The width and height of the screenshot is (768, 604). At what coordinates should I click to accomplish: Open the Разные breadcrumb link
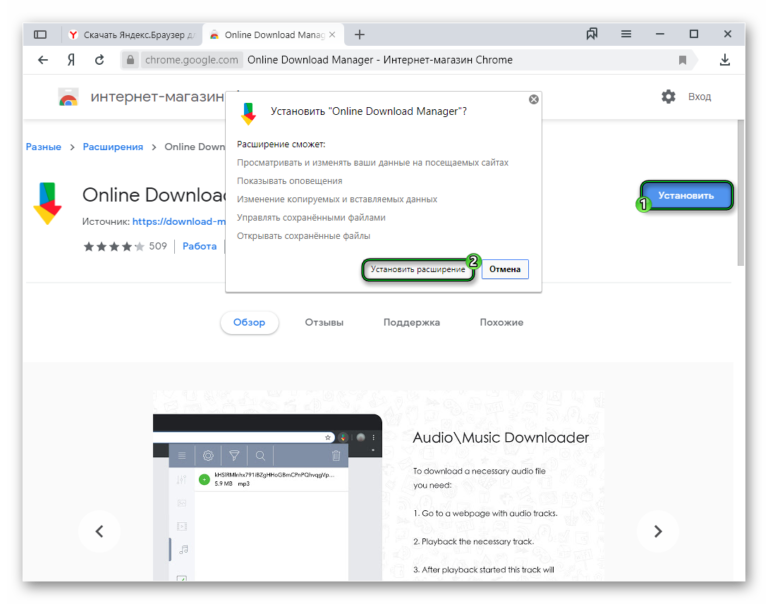44,147
